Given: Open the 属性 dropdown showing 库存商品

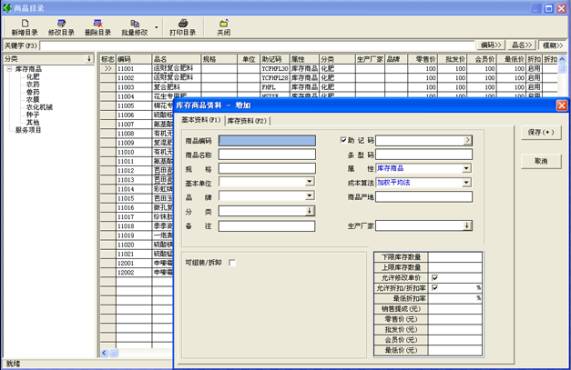Looking at the screenshot, I should (466, 168).
